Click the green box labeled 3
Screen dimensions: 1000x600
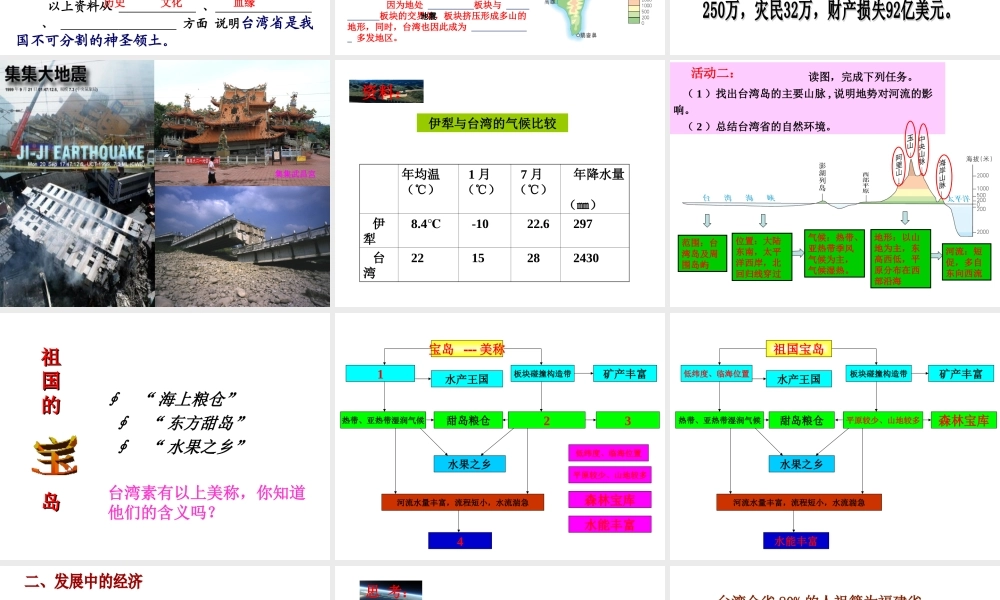(x=628, y=420)
